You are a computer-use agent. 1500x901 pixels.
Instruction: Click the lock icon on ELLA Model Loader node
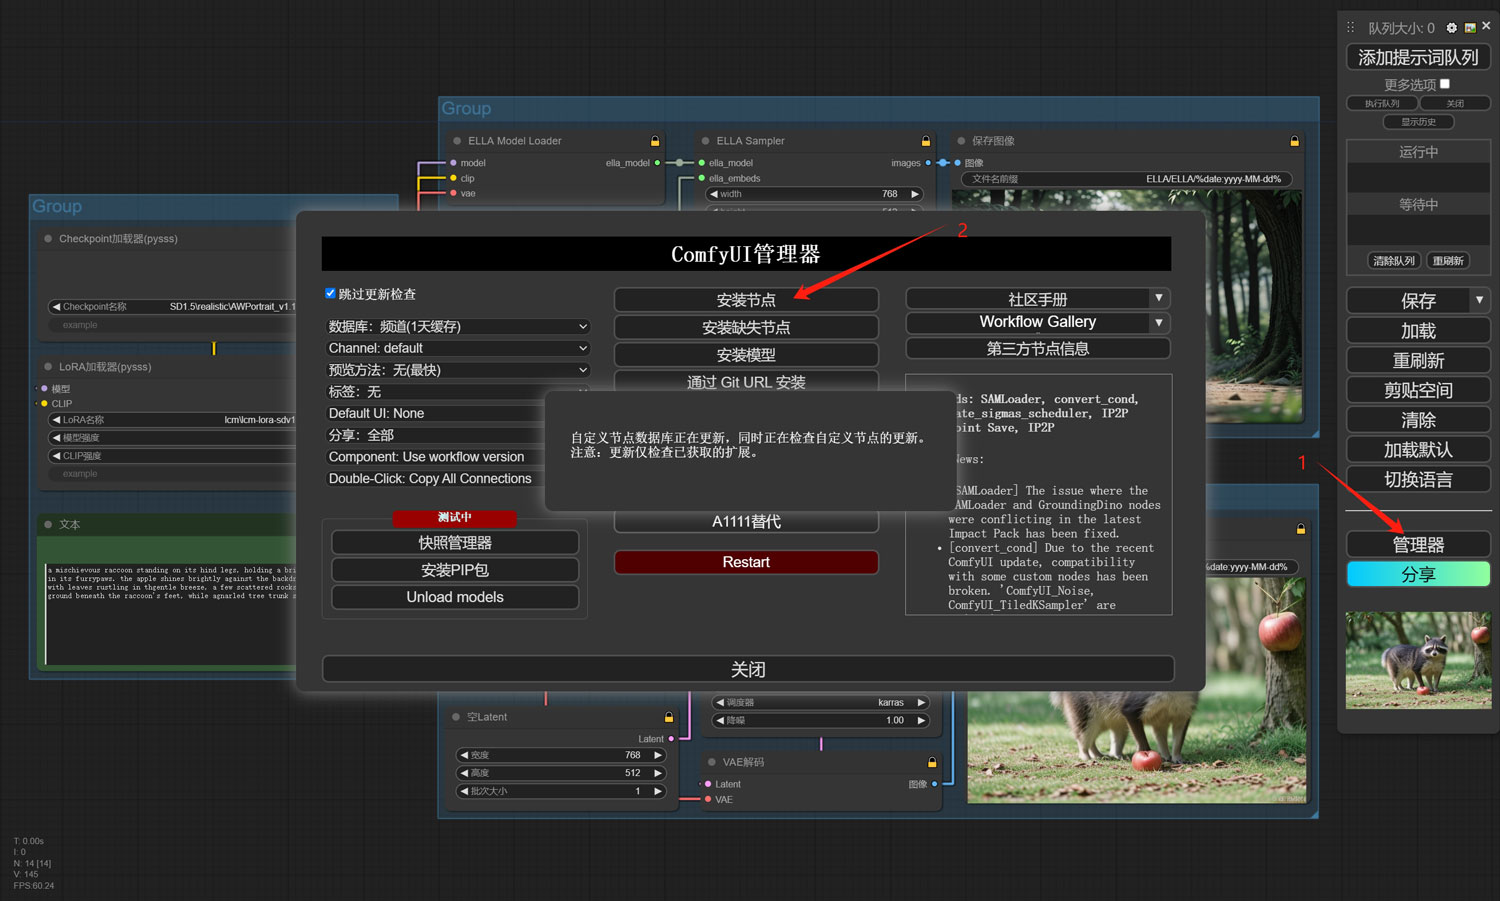pos(655,141)
